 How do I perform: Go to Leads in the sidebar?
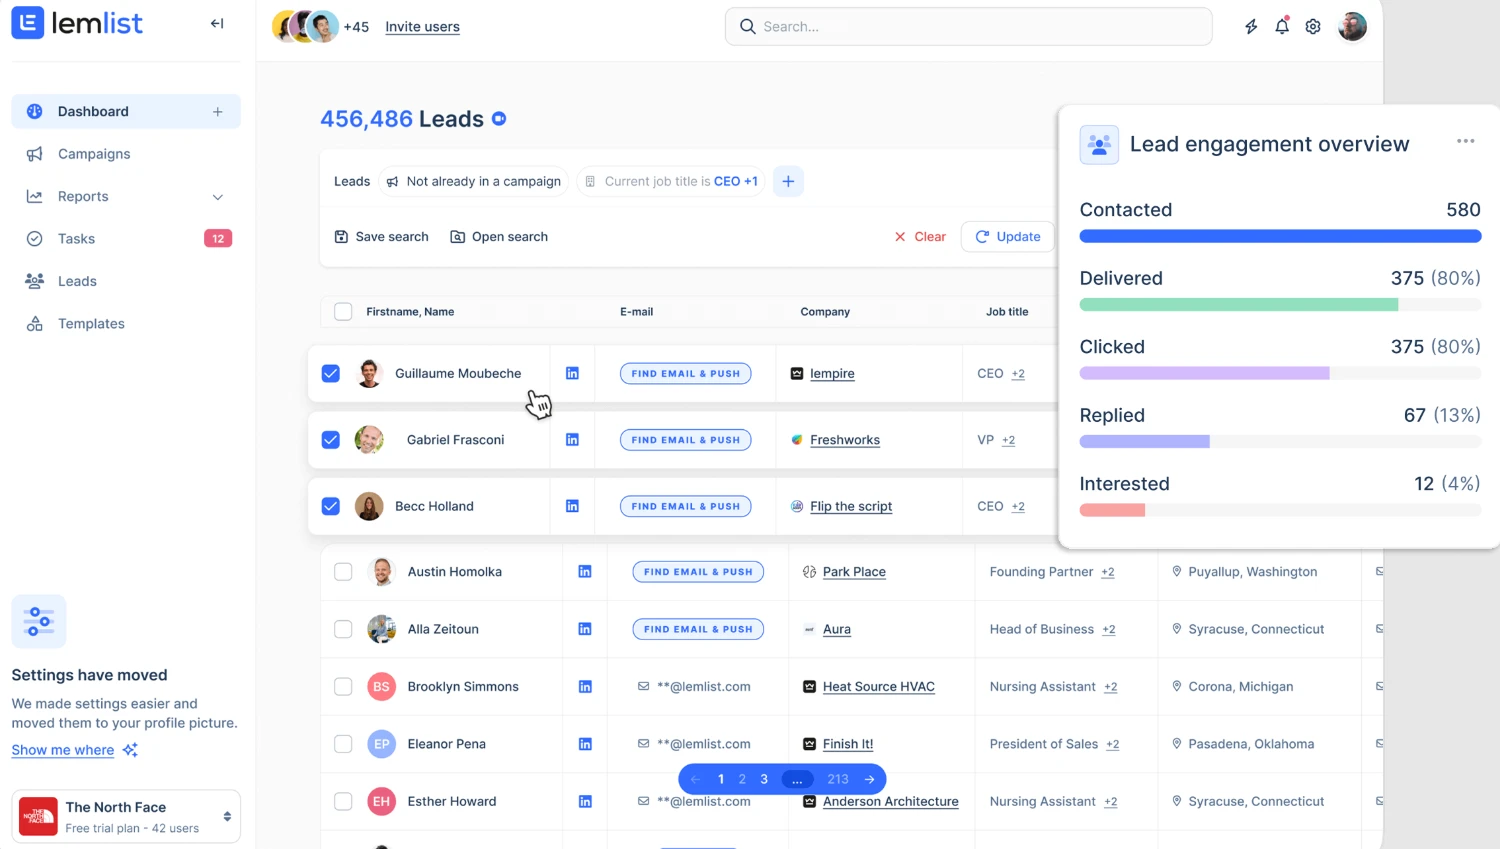(x=126, y=281)
